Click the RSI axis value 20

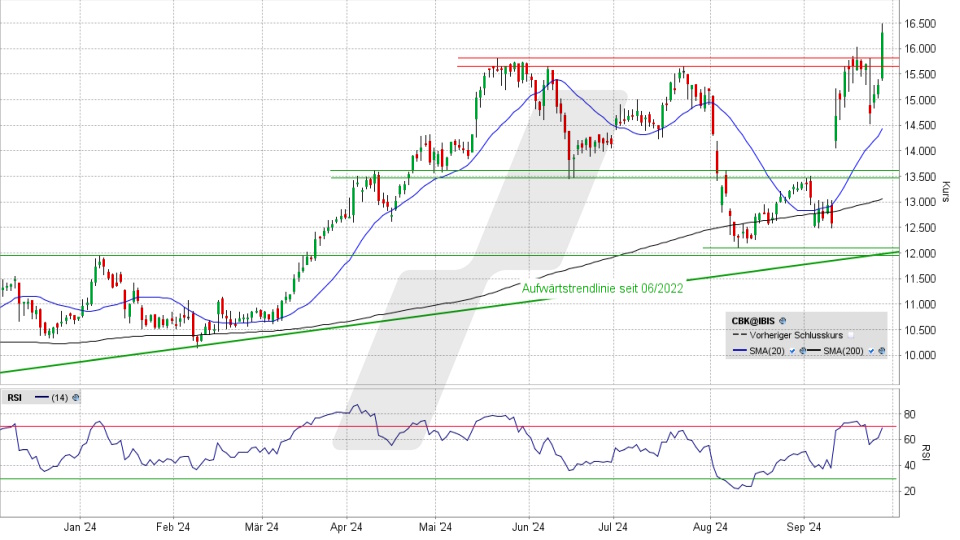click(x=910, y=492)
